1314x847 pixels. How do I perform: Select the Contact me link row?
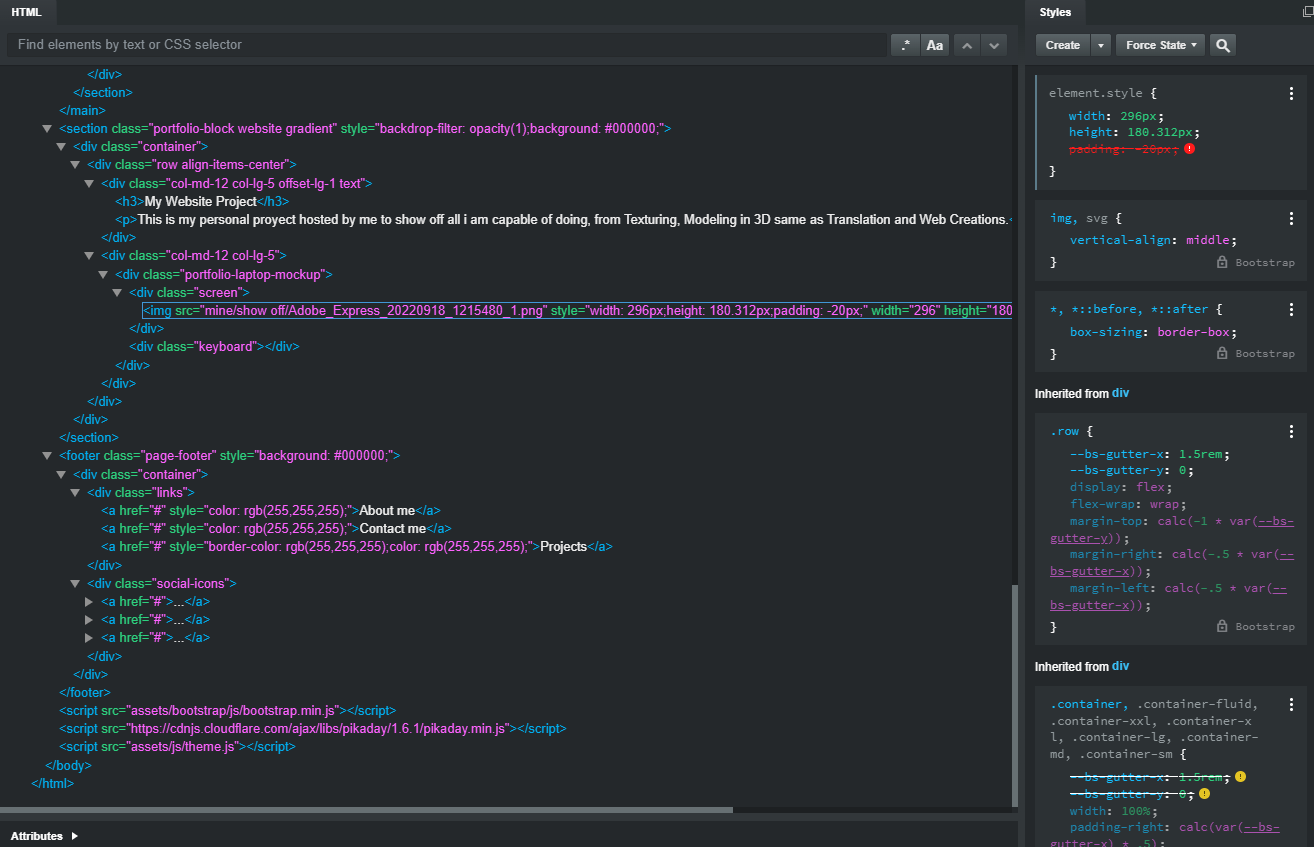276,528
